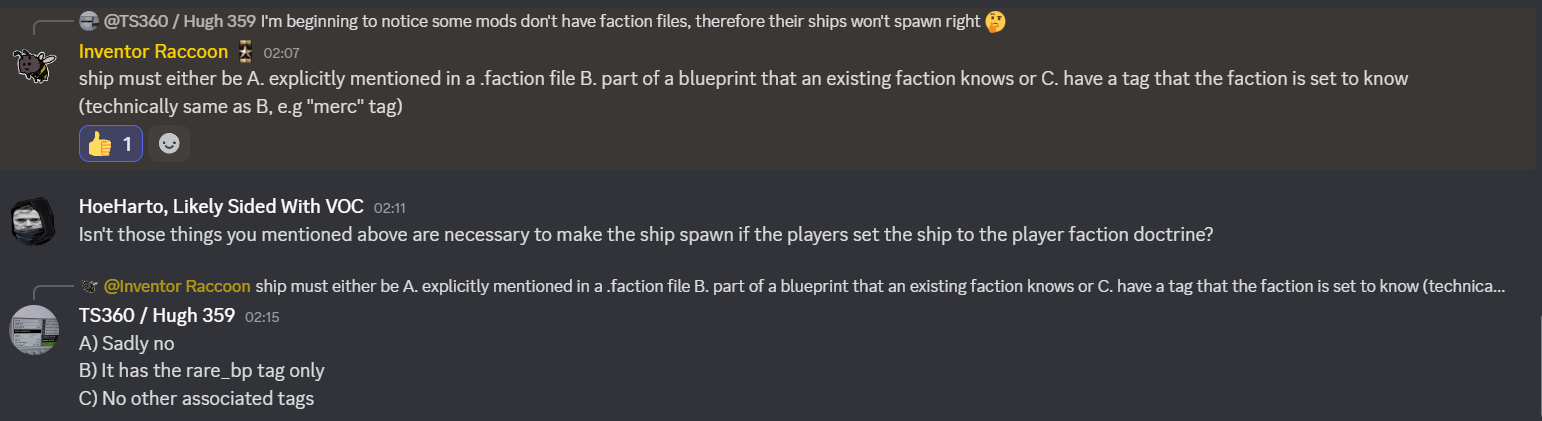Click the tiny avatar before the @TS360 reply preview
This screenshot has width=1542, height=421.
[x=89, y=21]
